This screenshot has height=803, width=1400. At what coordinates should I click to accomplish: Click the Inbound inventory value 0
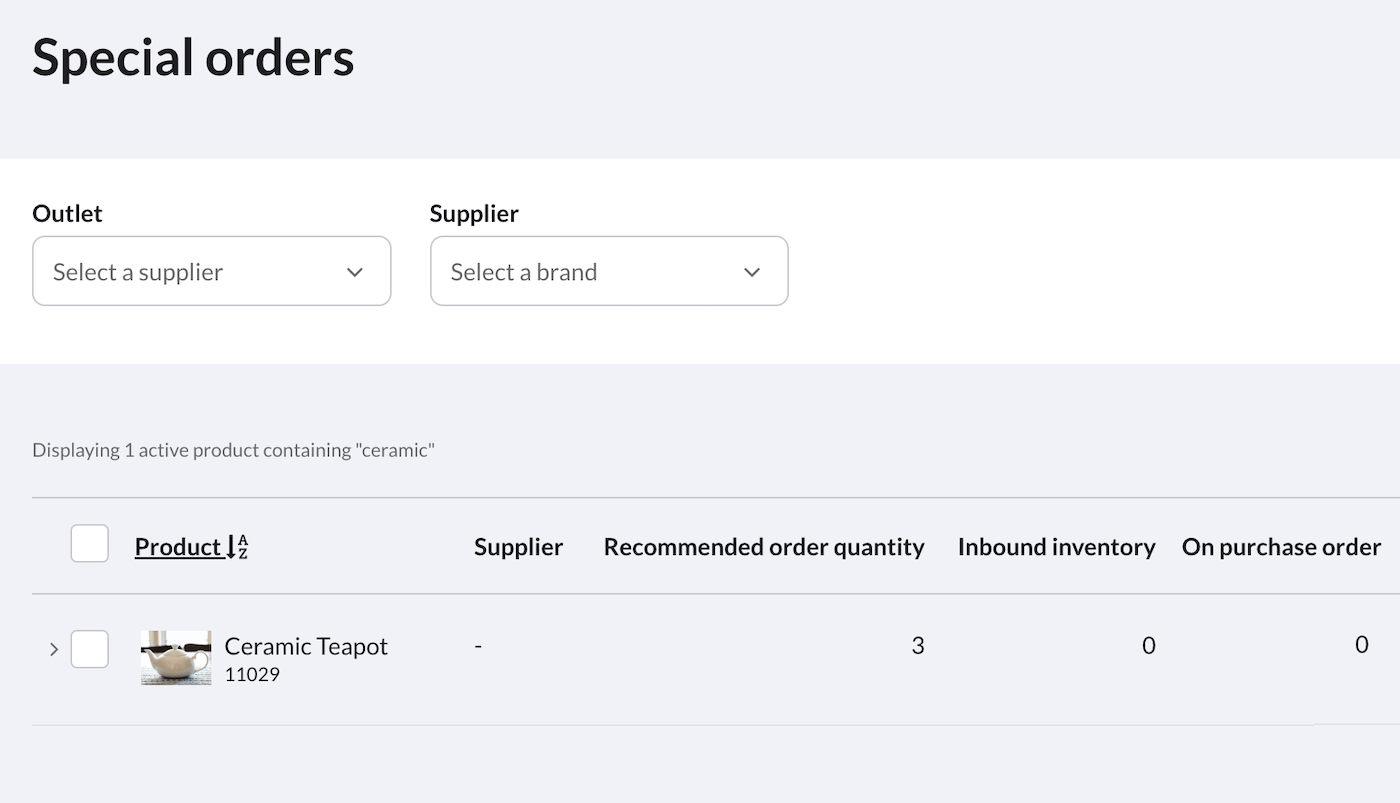click(x=1149, y=646)
